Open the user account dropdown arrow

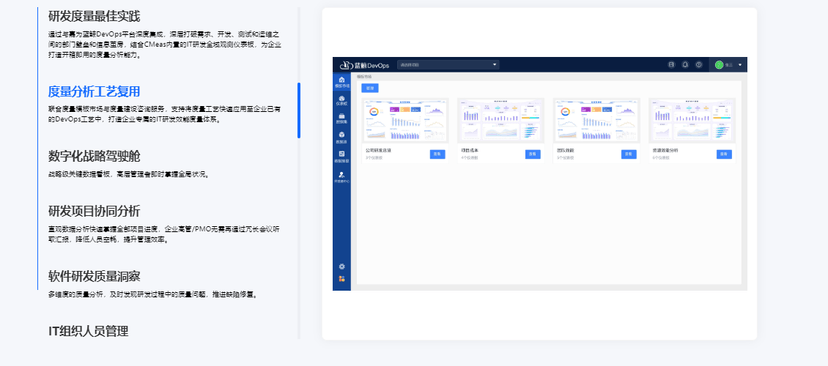[x=740, y=65]
